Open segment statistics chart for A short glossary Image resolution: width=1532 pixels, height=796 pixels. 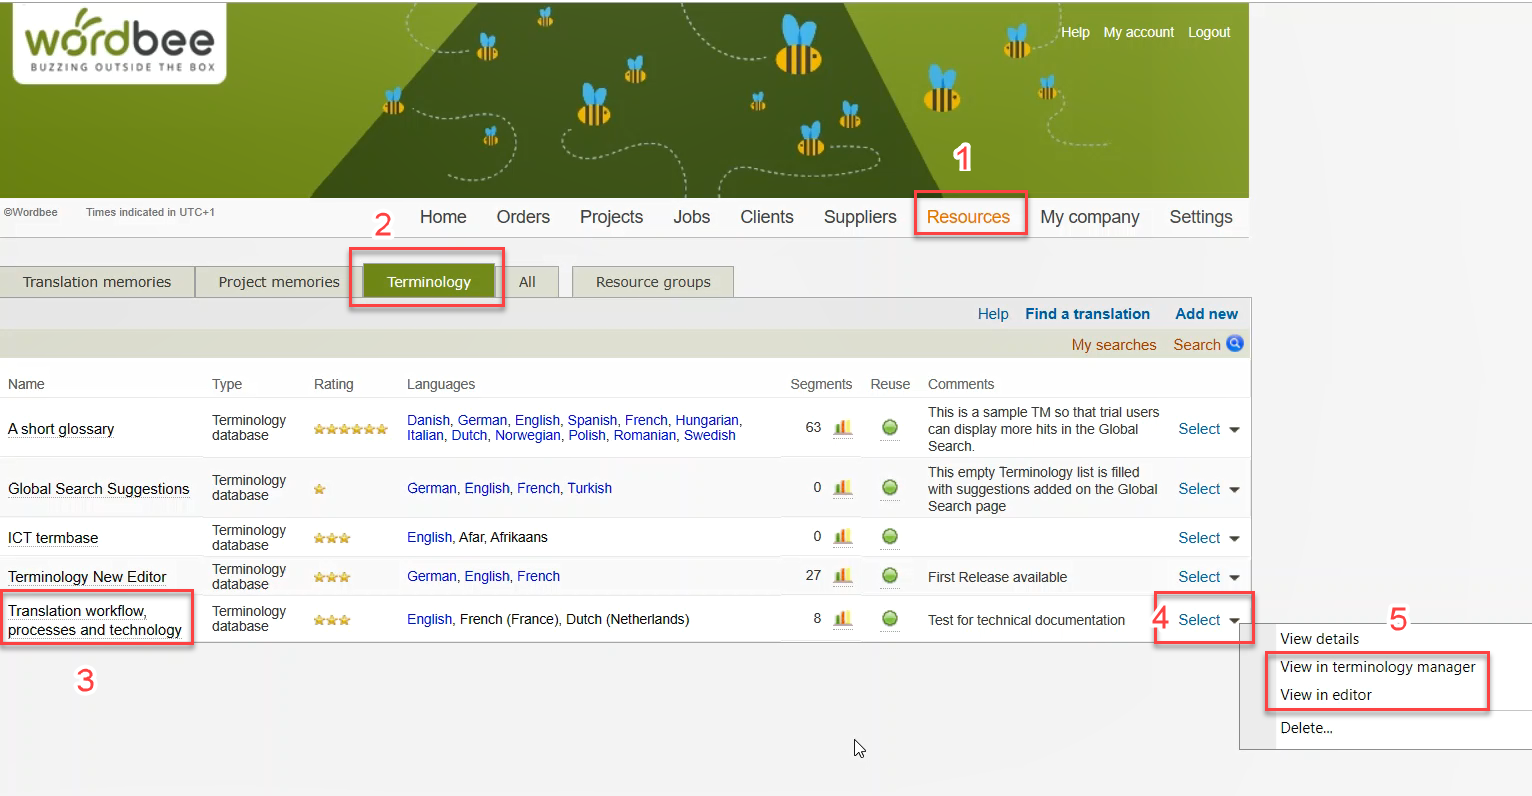click(x=843, y=428)
